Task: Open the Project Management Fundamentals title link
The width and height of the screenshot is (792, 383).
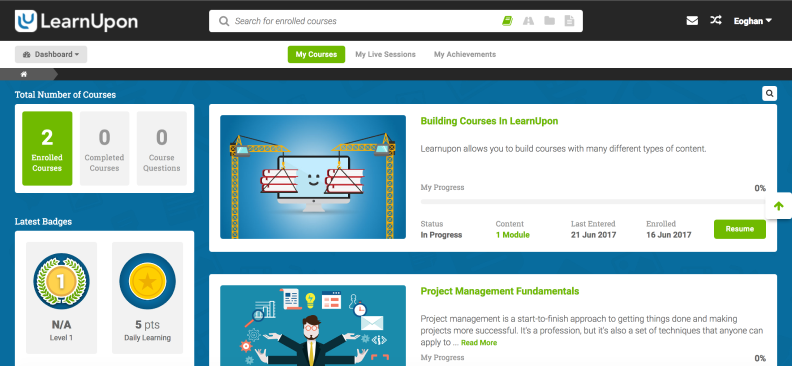Action: 500,292
